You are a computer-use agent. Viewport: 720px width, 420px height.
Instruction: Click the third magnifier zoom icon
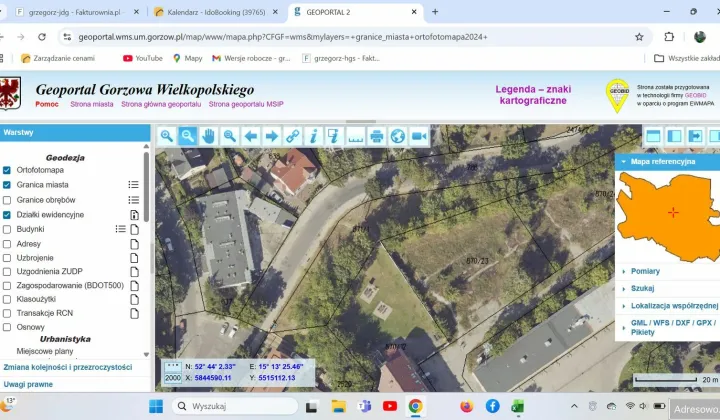click(230, 136)
